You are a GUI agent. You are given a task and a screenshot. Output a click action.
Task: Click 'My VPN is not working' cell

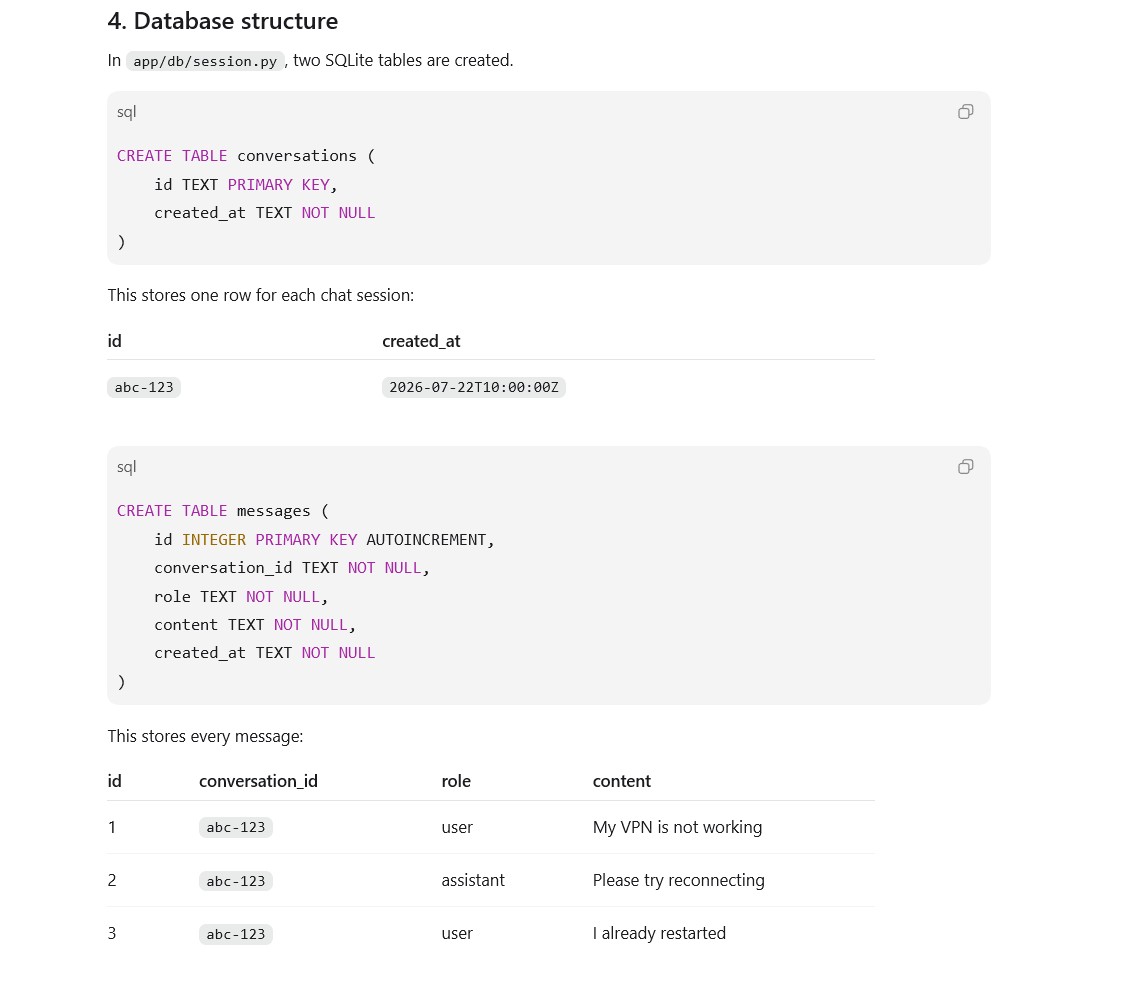pyautogui.click(x=677, y=827)
